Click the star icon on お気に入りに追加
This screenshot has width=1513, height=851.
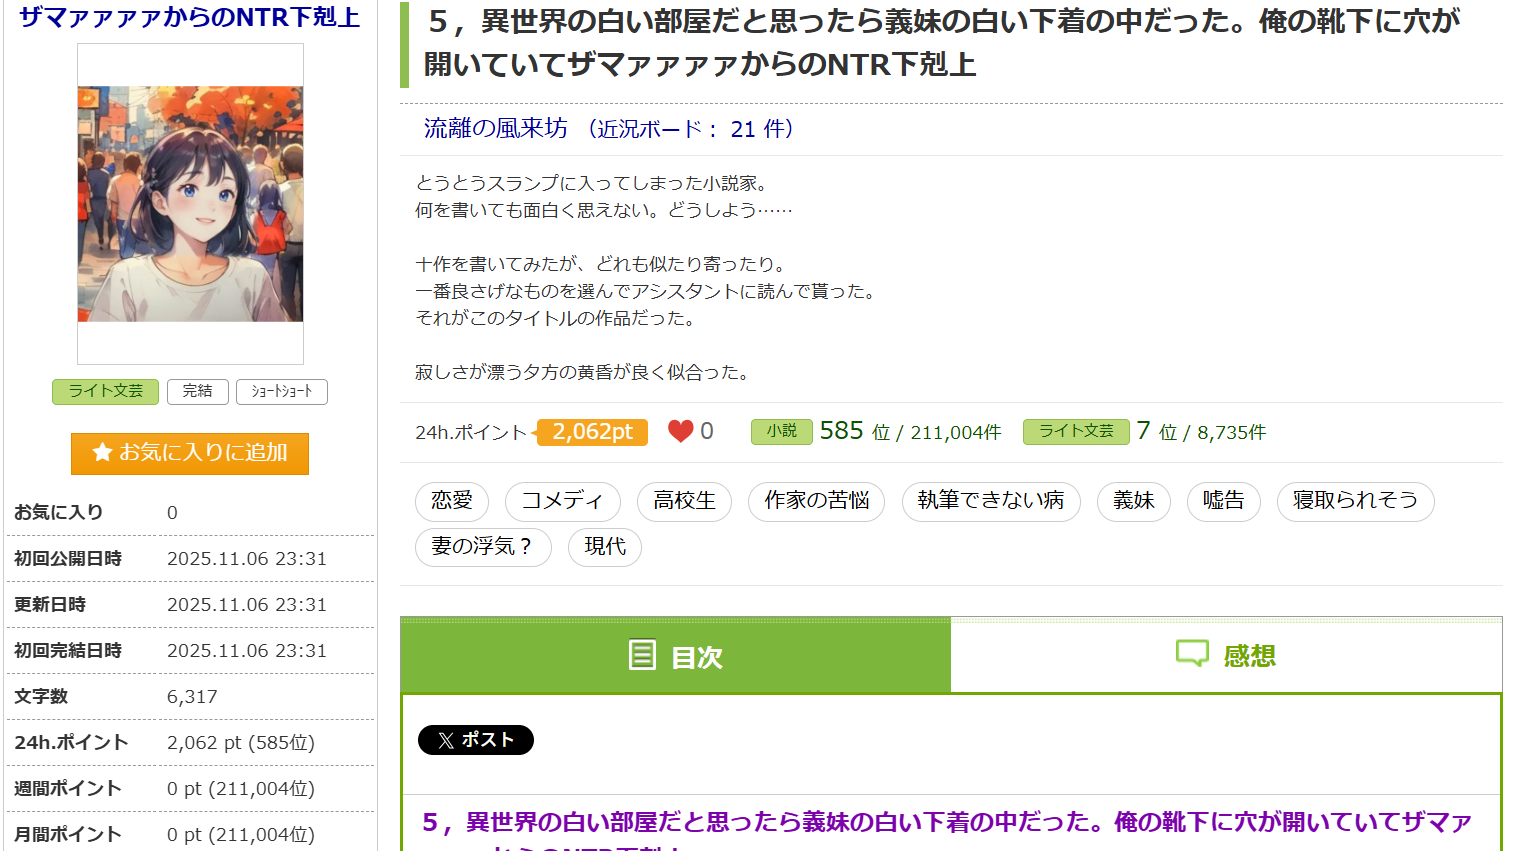tap(102, 453)
